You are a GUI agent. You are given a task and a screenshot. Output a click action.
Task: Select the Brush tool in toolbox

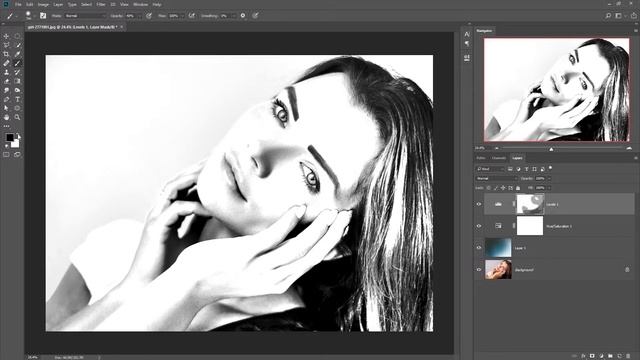pyautogui.click(x=18, y=63)
